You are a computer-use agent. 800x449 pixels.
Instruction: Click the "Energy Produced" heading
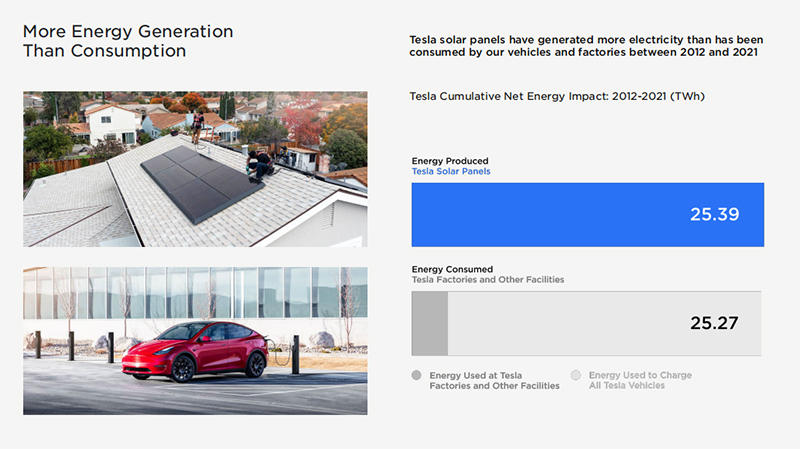(451, 161)
